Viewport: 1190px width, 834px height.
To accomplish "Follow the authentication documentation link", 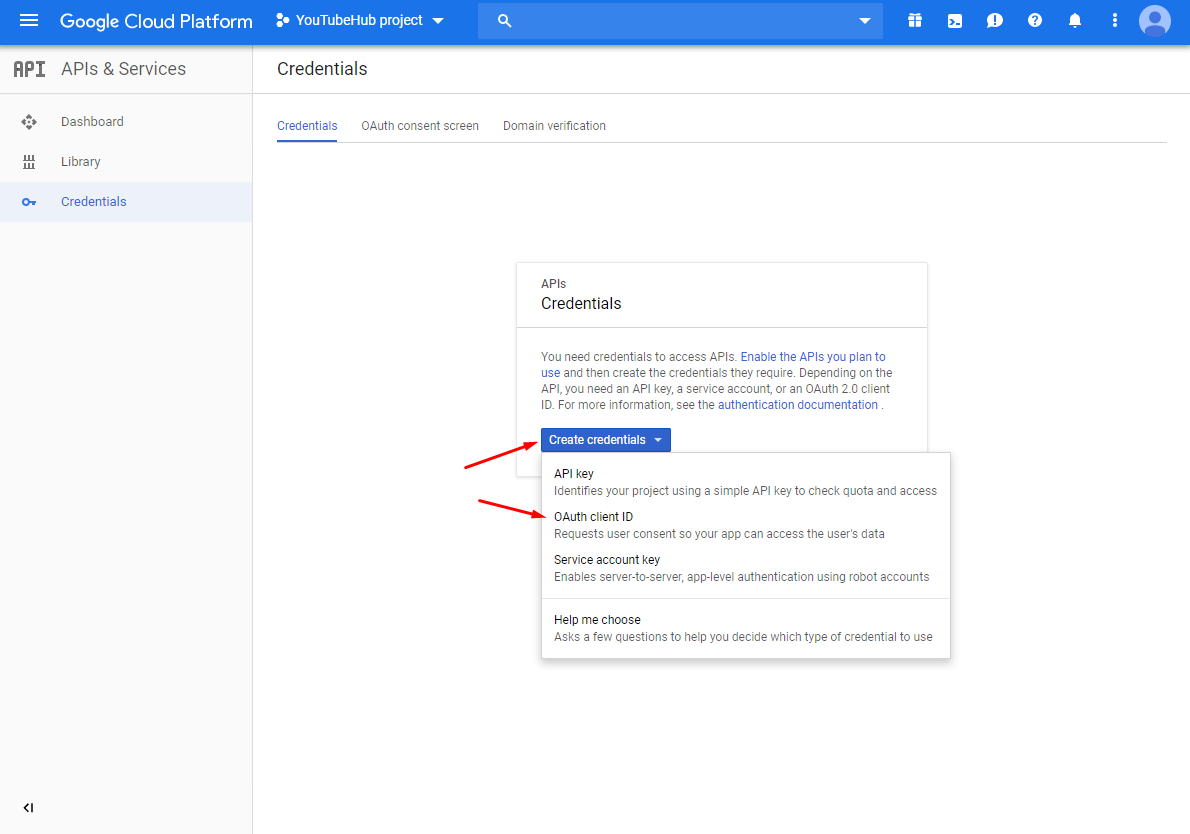I will tap(797, 405).
